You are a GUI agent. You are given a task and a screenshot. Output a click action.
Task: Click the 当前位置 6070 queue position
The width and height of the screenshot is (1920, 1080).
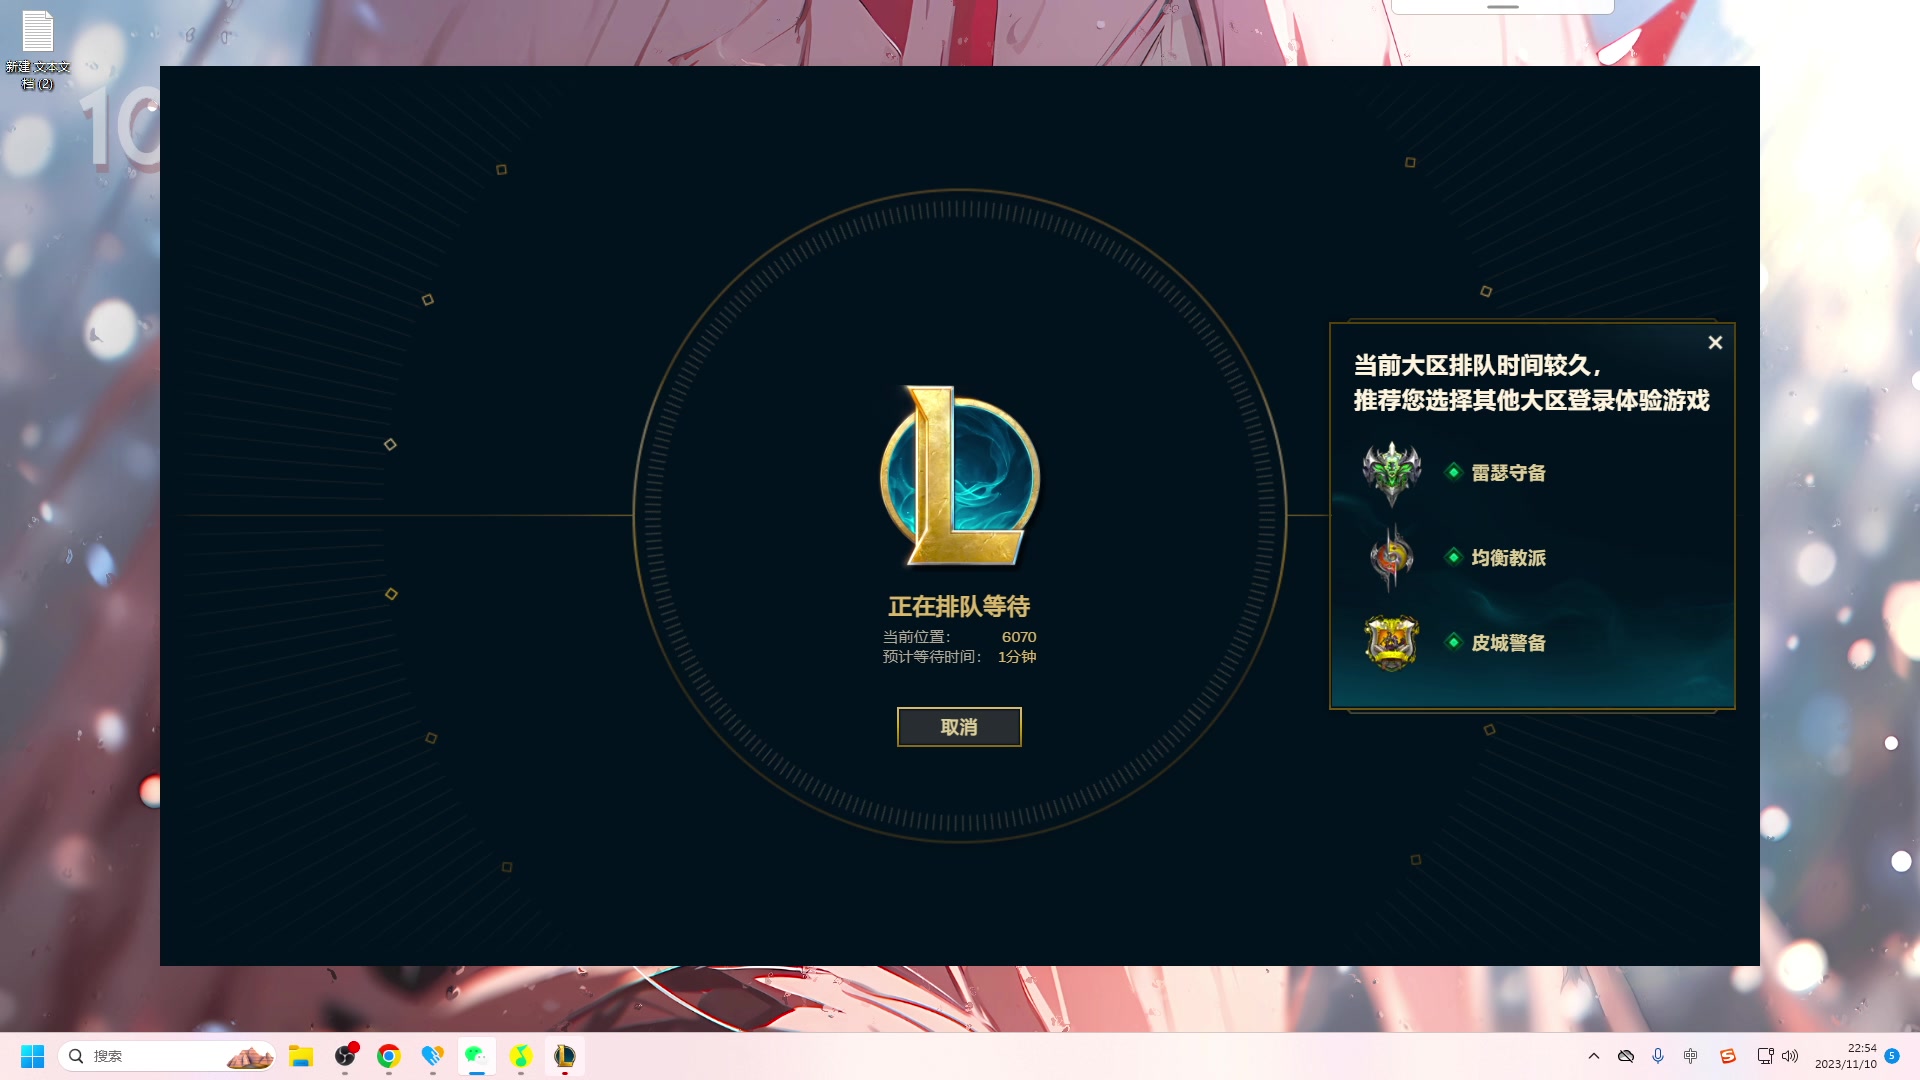[959, 637]
